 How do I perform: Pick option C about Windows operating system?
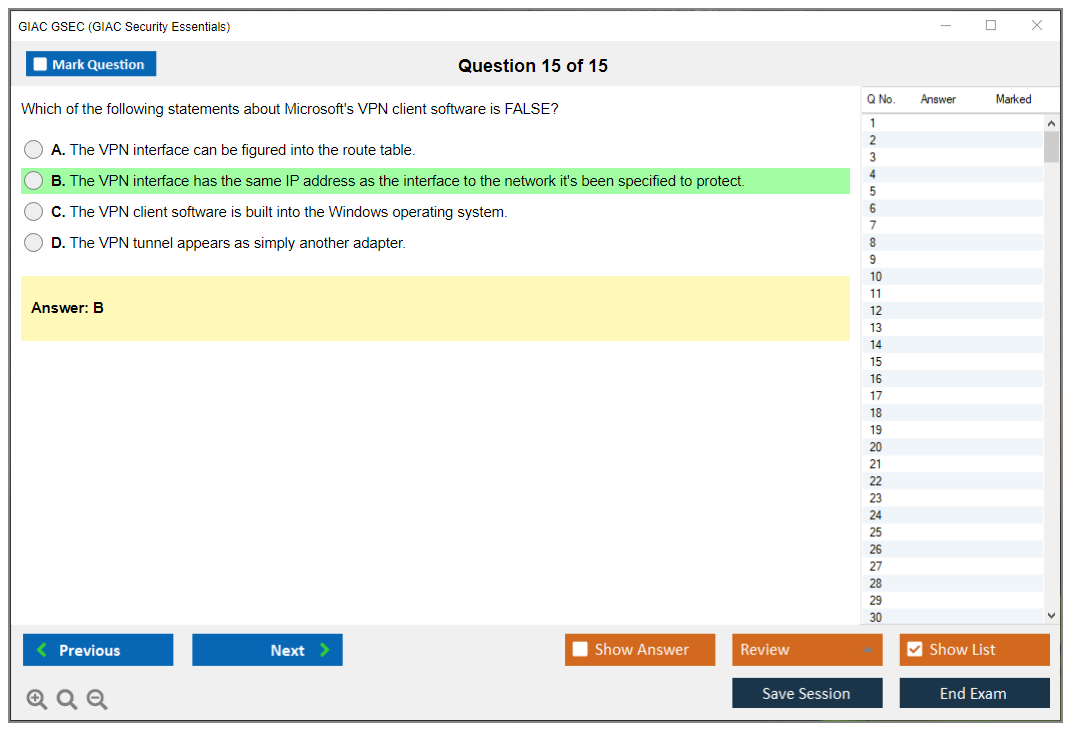[34, 212]
